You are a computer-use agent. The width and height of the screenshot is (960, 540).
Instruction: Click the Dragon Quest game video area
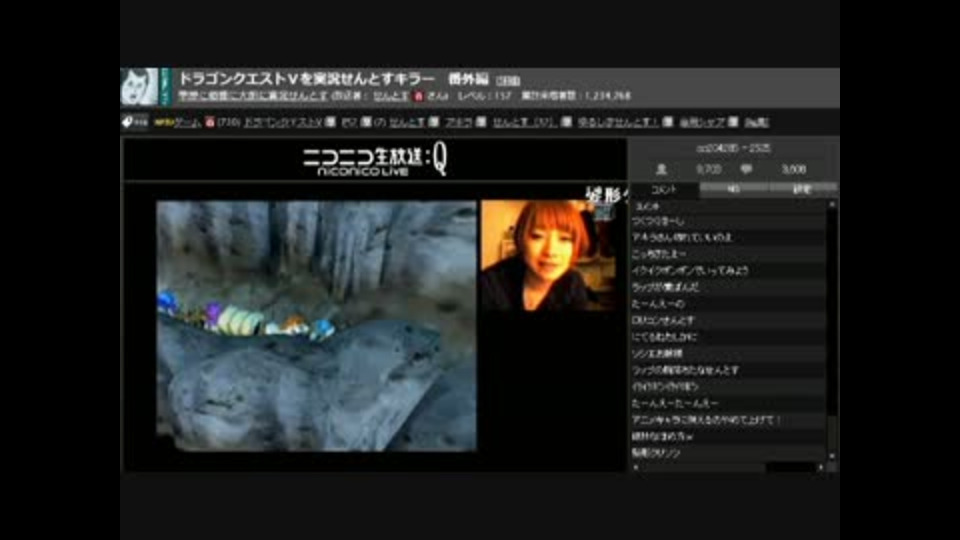tap(317, 326)
